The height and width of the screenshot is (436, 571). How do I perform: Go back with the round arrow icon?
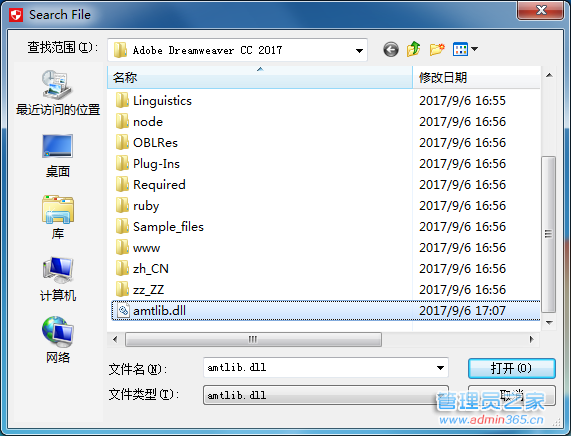pyautogui.click(x=391, y=50)
